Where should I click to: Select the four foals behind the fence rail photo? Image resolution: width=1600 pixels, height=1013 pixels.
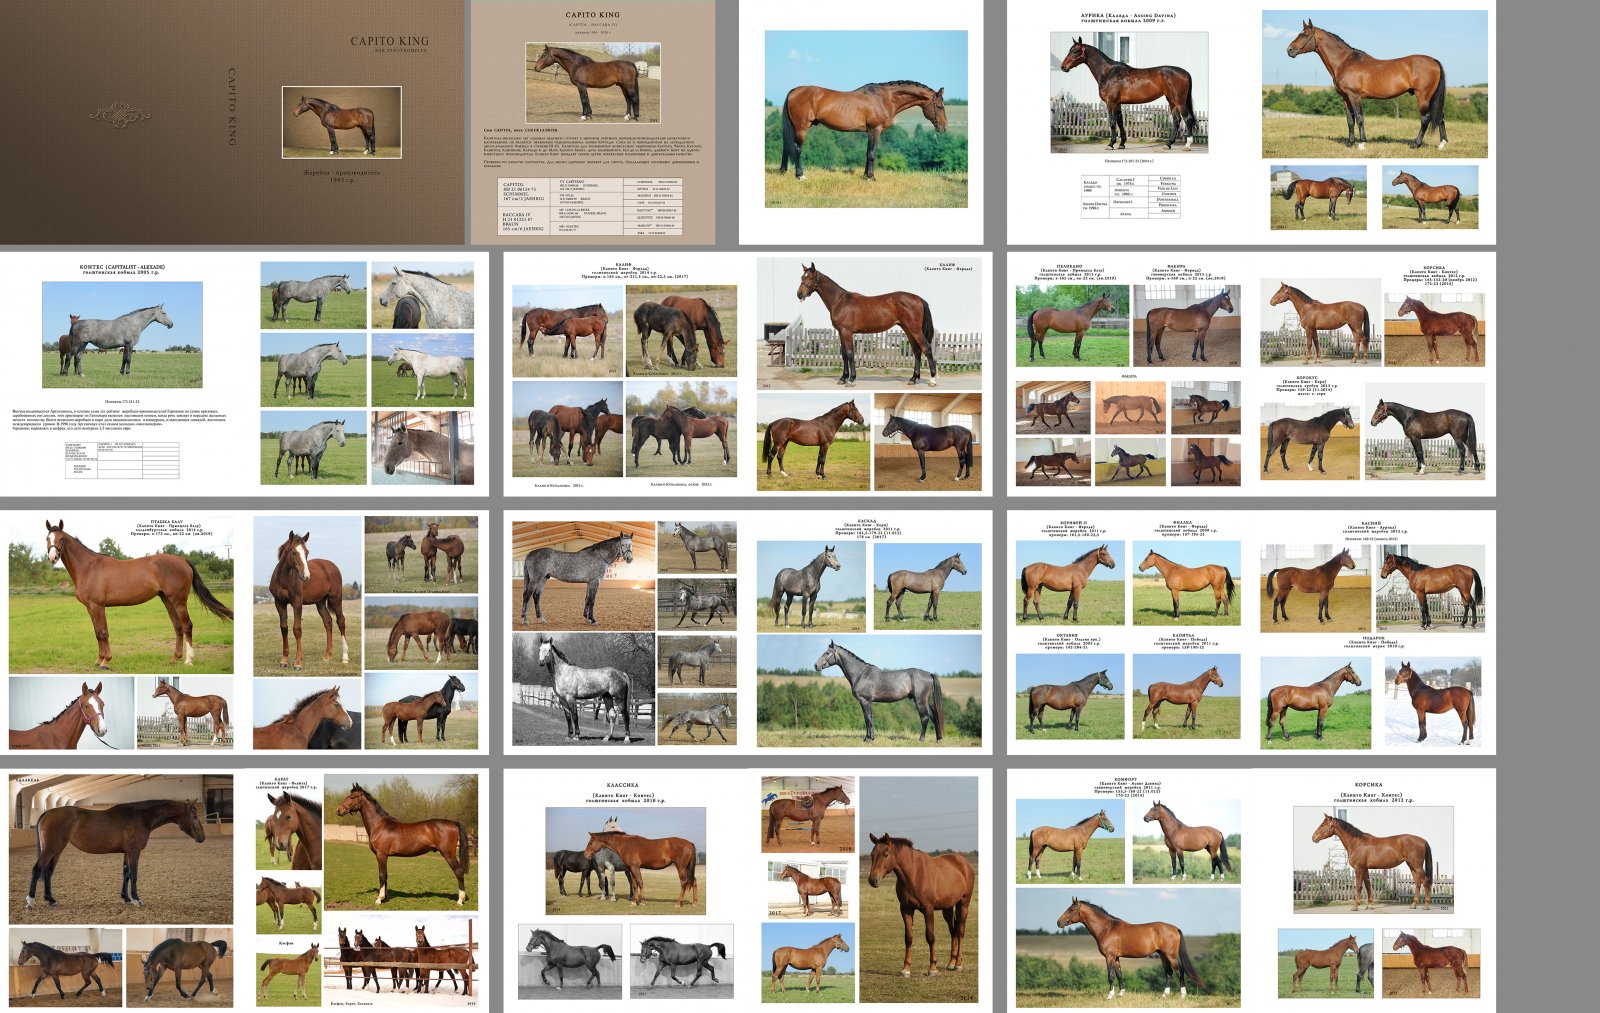401,958
